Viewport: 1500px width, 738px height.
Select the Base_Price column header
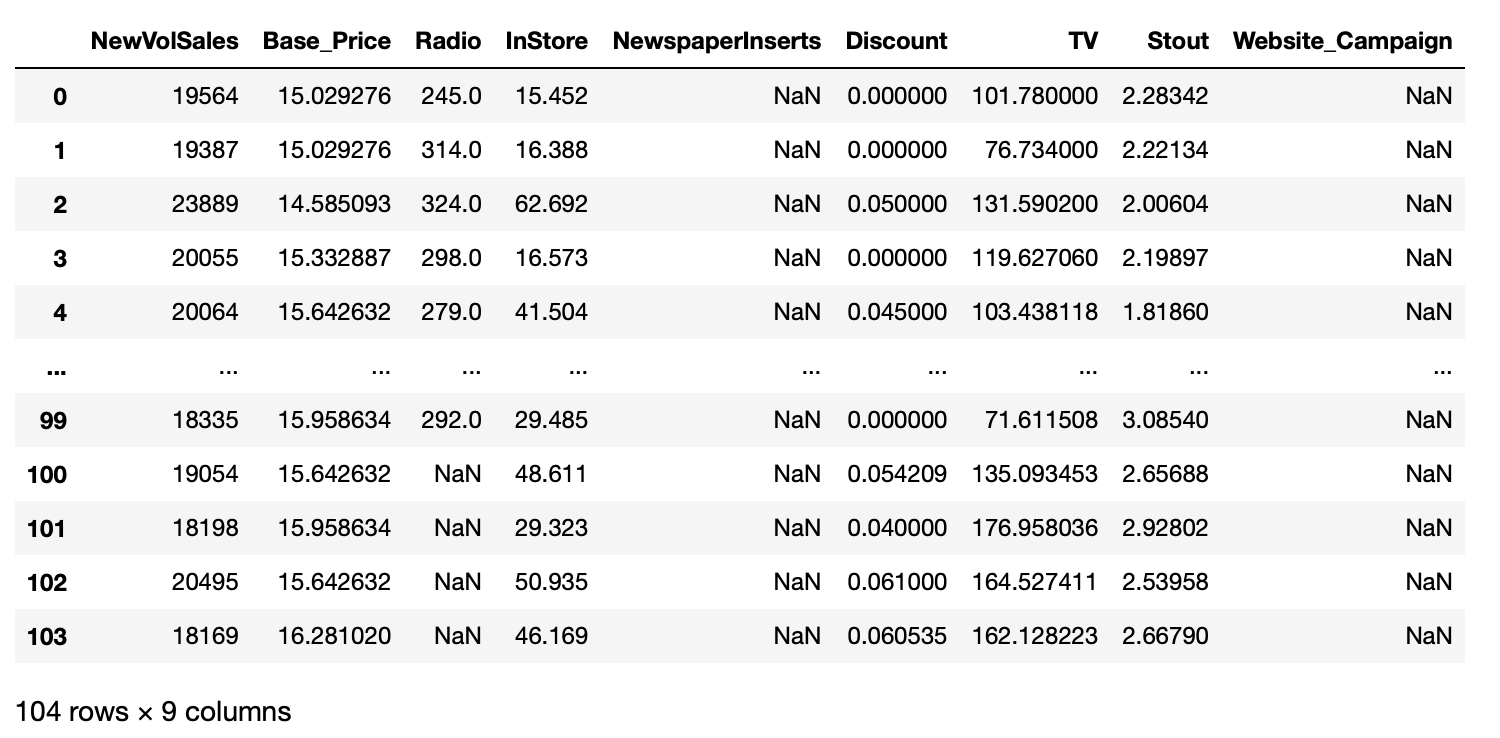[327, 41]
